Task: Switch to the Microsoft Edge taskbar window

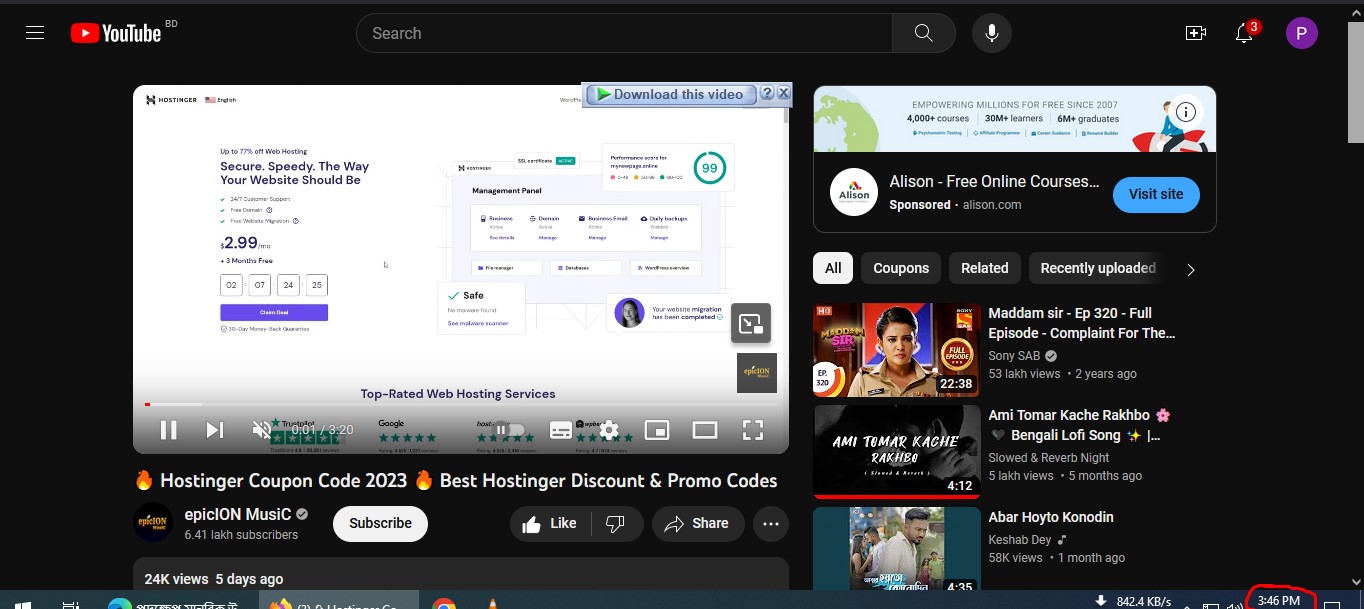Action: (177, 602)
